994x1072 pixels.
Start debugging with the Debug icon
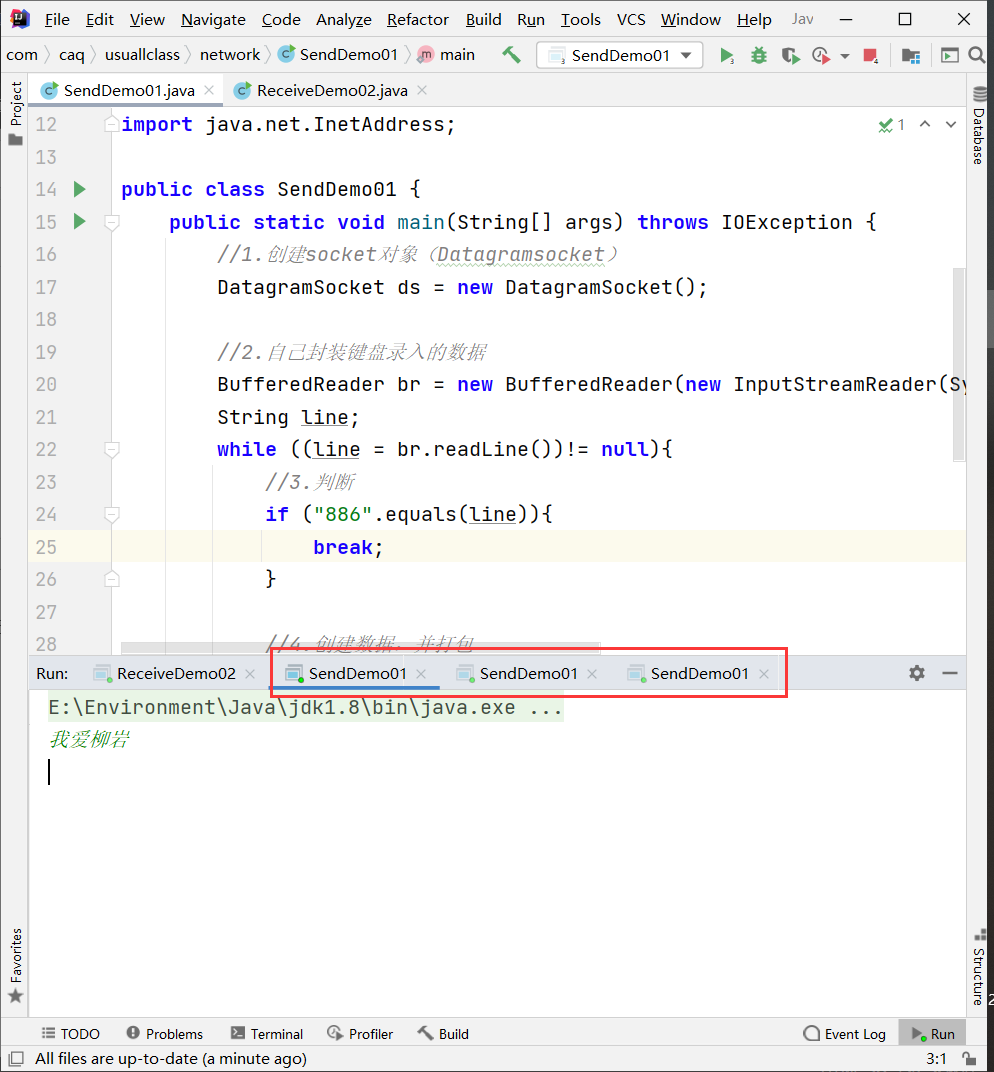point(758,56)
